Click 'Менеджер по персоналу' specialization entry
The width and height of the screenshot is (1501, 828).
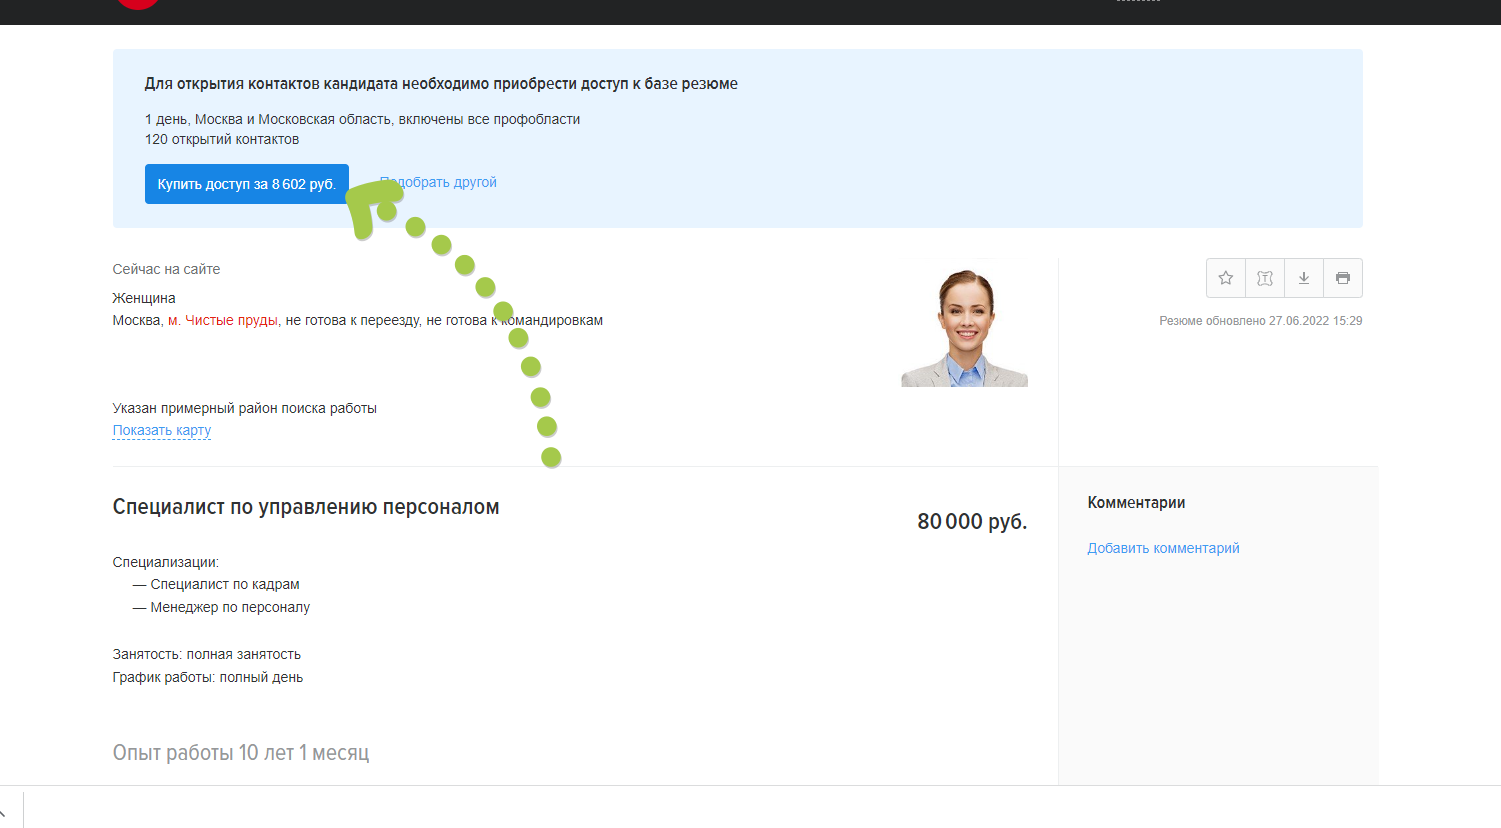tap(230, 607)
